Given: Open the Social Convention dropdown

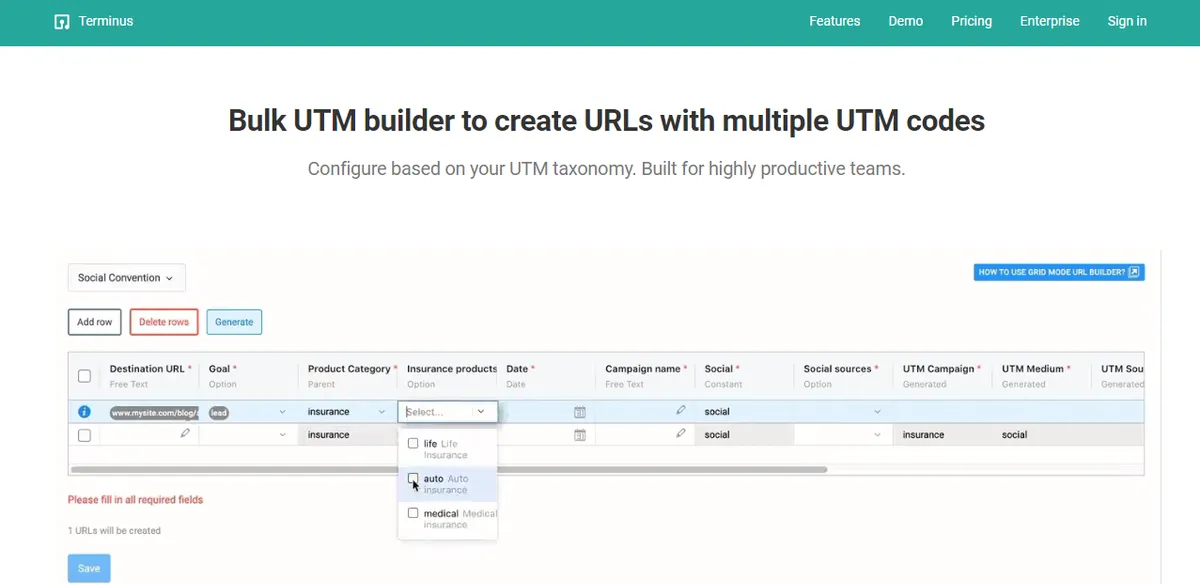Looking at the screenshot, I should [126, 277].
